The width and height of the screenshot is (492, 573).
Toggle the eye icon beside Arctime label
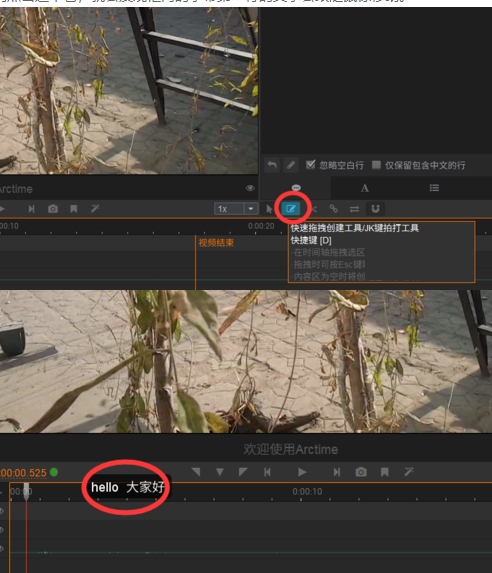point(250,188)
